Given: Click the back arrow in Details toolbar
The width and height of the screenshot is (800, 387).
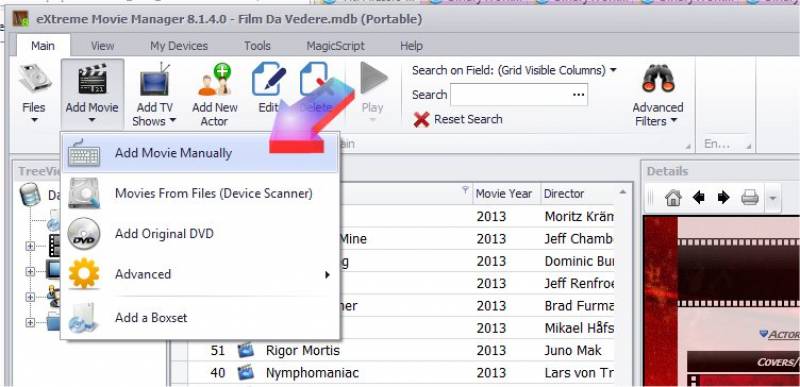Looking at the screenshot, I should coord(698,197).
